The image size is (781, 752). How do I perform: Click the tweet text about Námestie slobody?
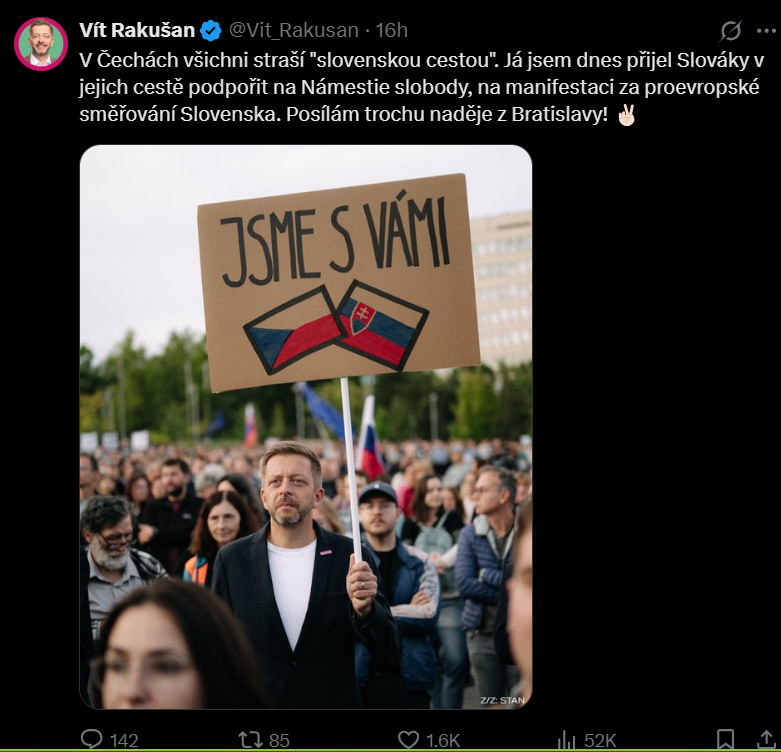[x=421, y=87]
